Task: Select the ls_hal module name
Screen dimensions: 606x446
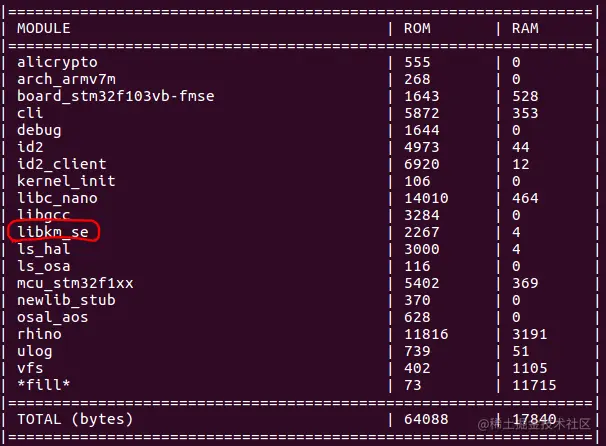Action: click(x=44, y=249)
